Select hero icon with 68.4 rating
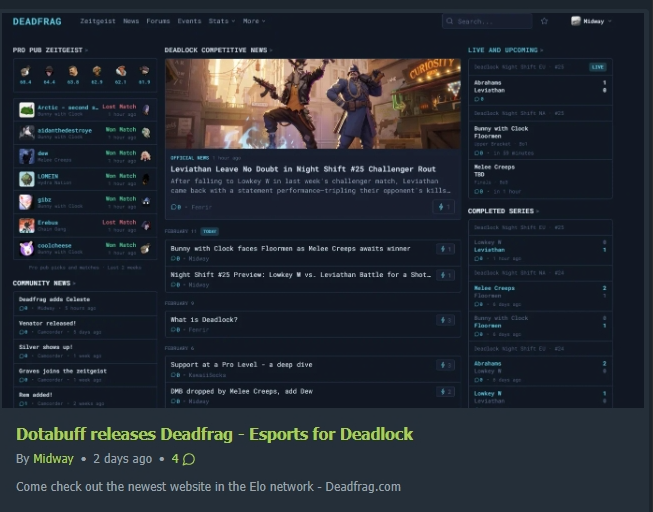 coord(25,71)
